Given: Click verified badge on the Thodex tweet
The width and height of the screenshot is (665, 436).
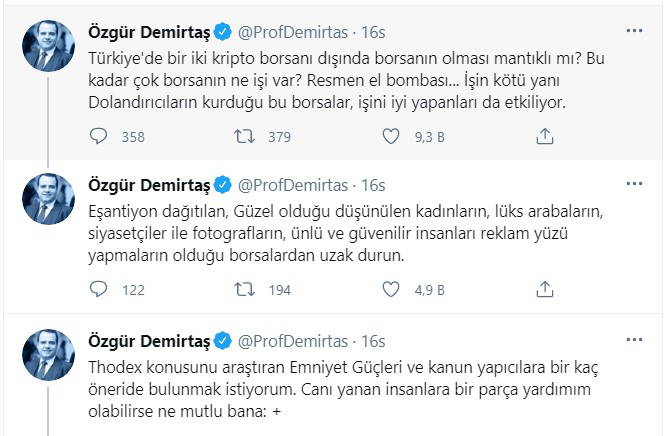Looking at the screenshot, I should click(224, 340).
